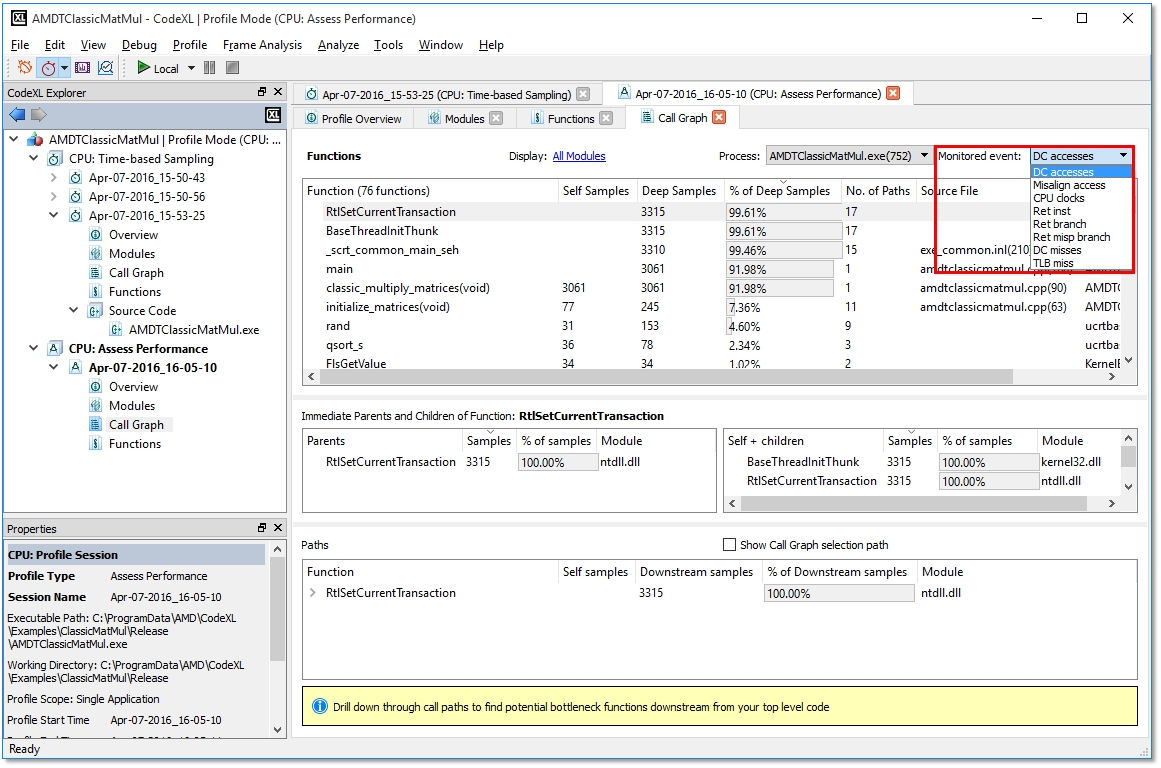
Task: Switch to the Modules tab
Action: click(464, 118)
